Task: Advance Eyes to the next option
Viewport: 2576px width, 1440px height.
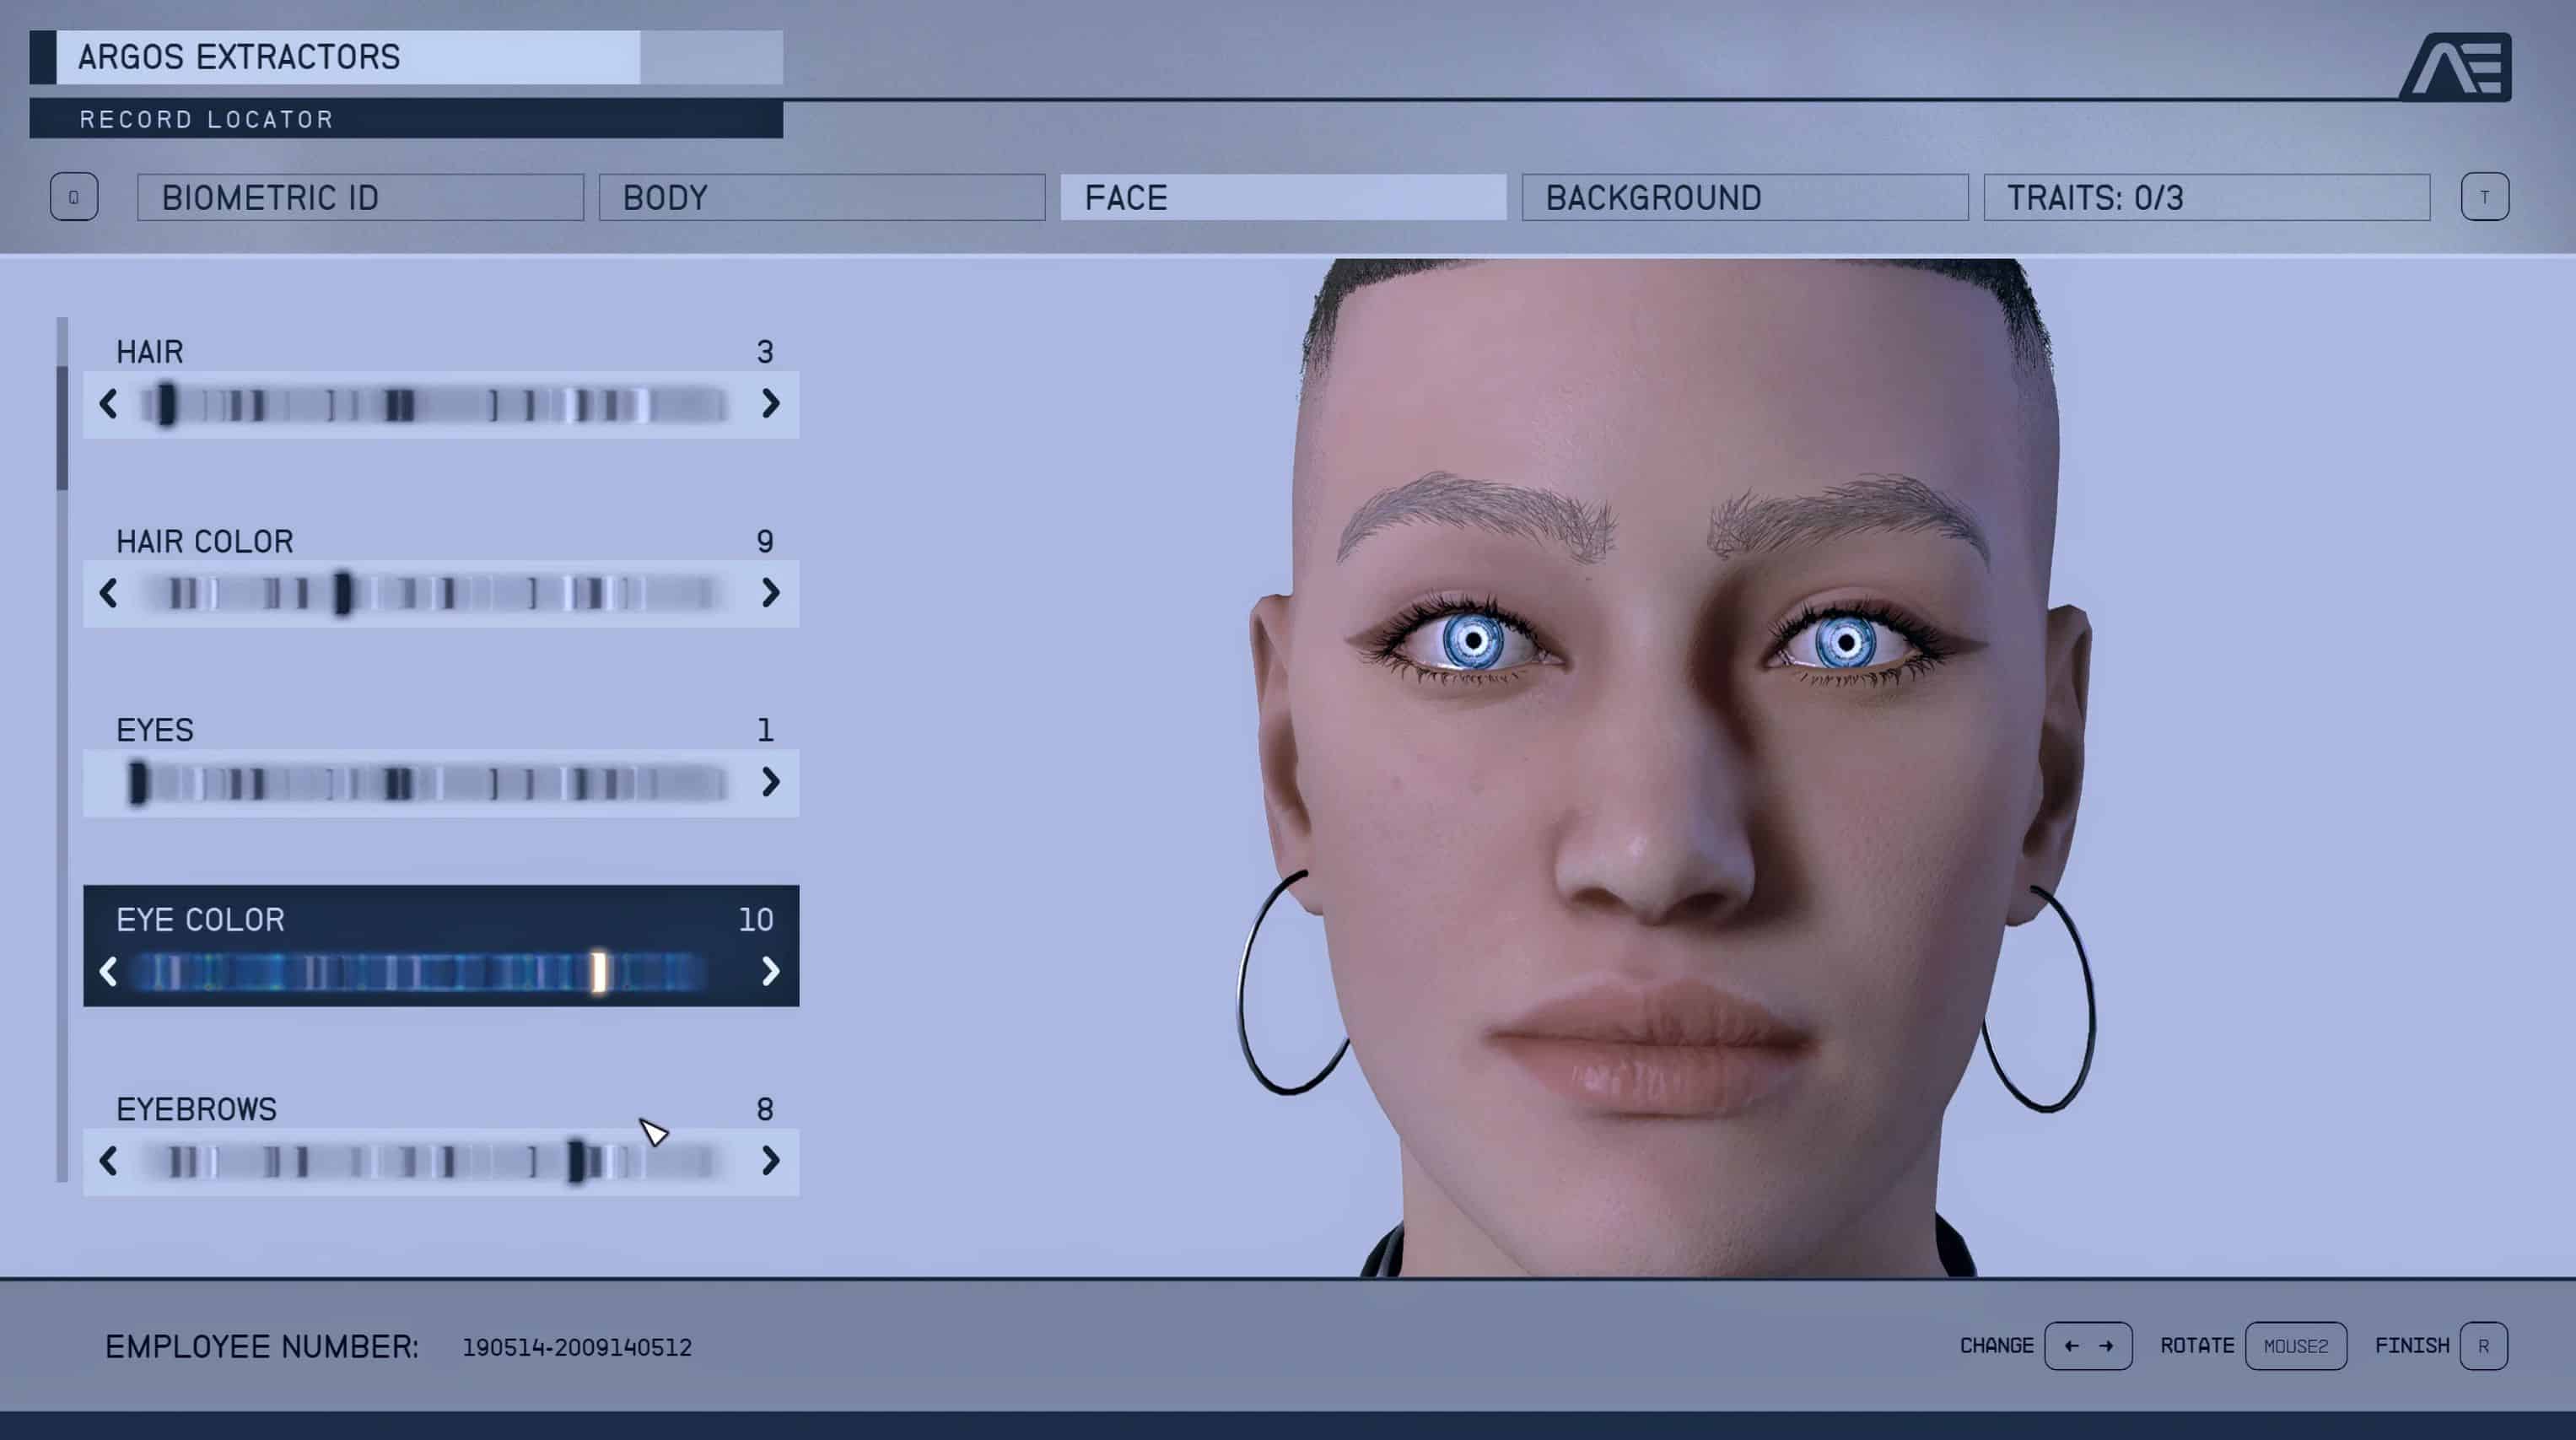Action: pyautogui.click(x=769, y=782)
